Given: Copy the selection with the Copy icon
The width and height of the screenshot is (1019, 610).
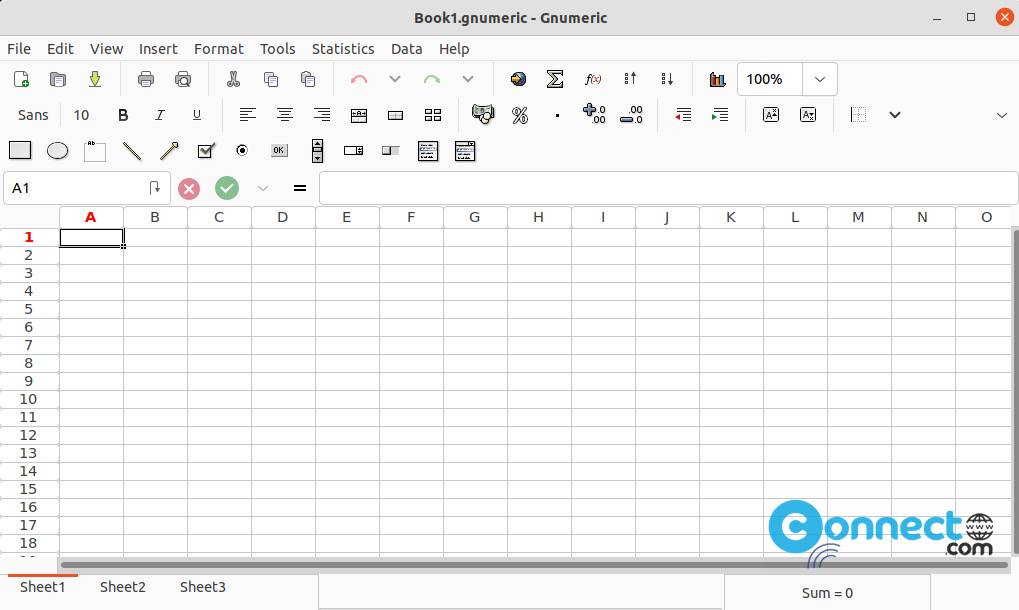Looking at the screenshot, I should click(271, 79).
